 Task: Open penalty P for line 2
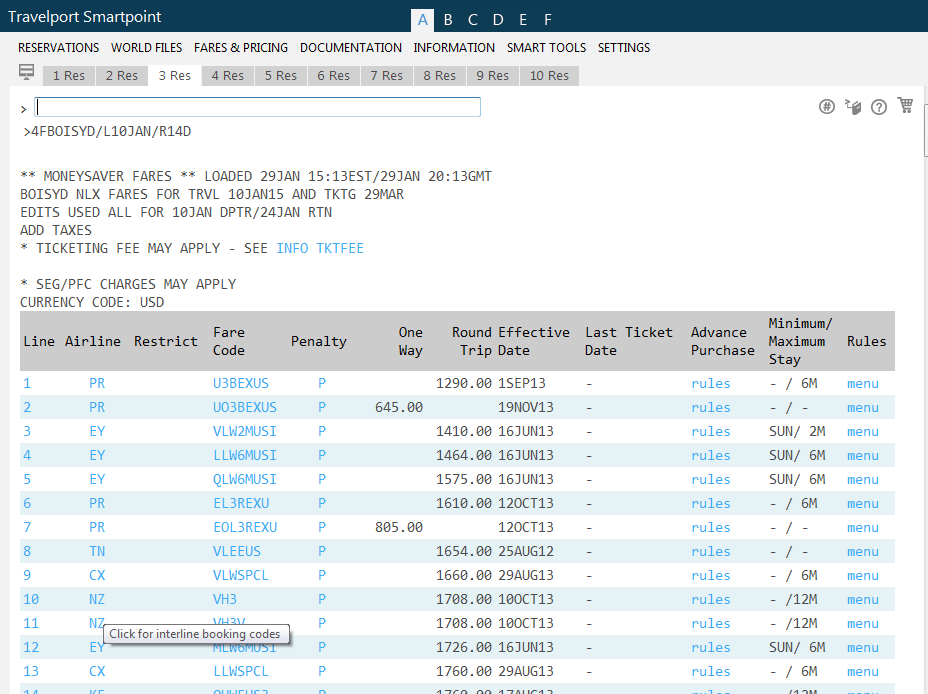(x=322, y=408)
